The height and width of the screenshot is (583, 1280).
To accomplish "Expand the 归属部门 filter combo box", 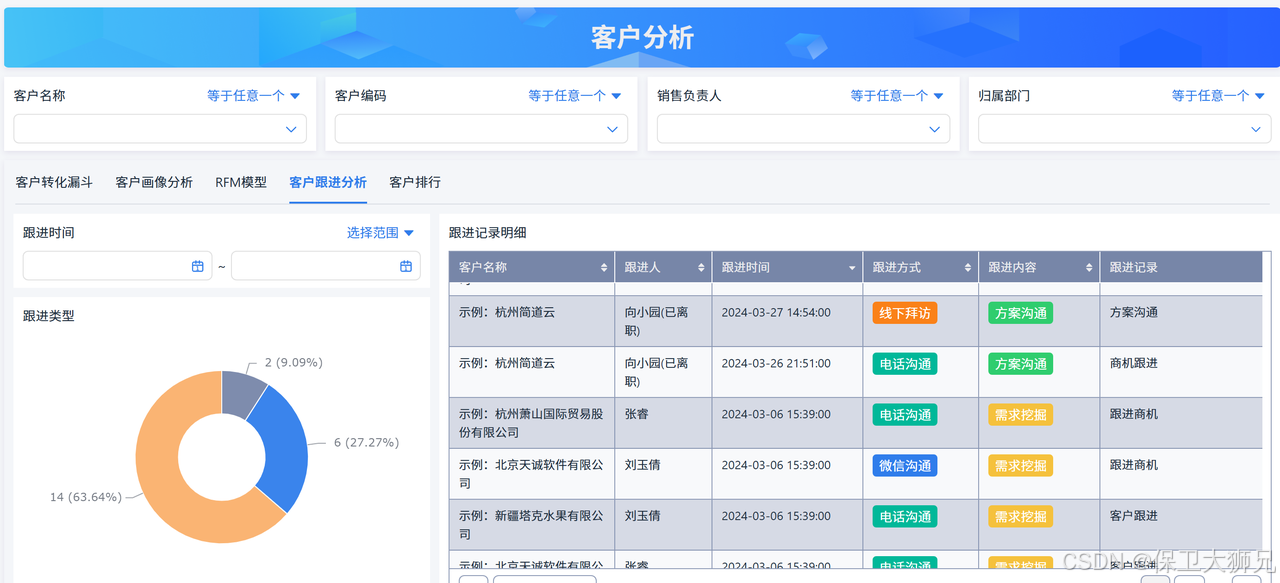I will point(1124,129).
